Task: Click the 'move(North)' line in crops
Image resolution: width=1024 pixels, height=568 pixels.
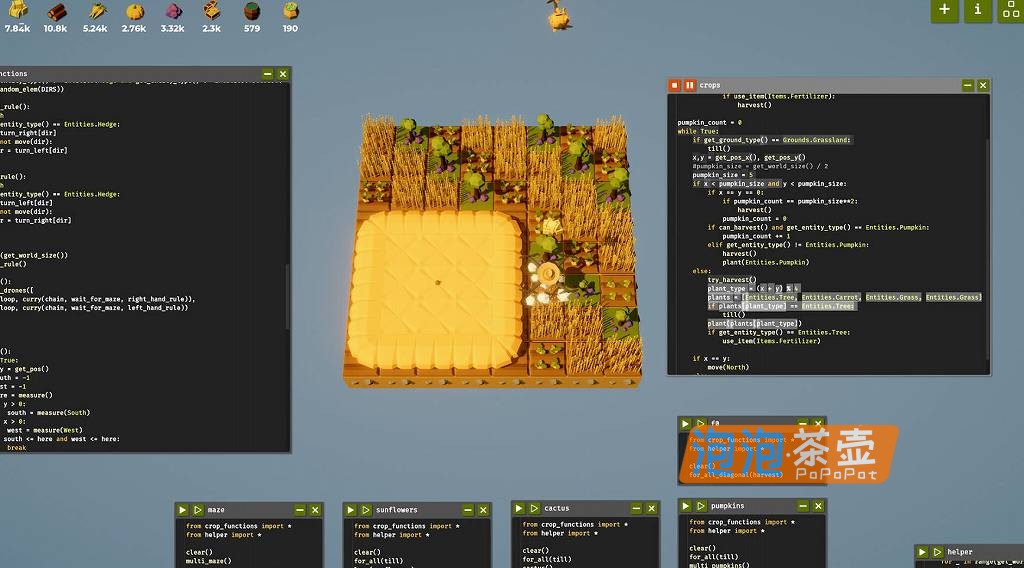Action: [x=728, y=367]
